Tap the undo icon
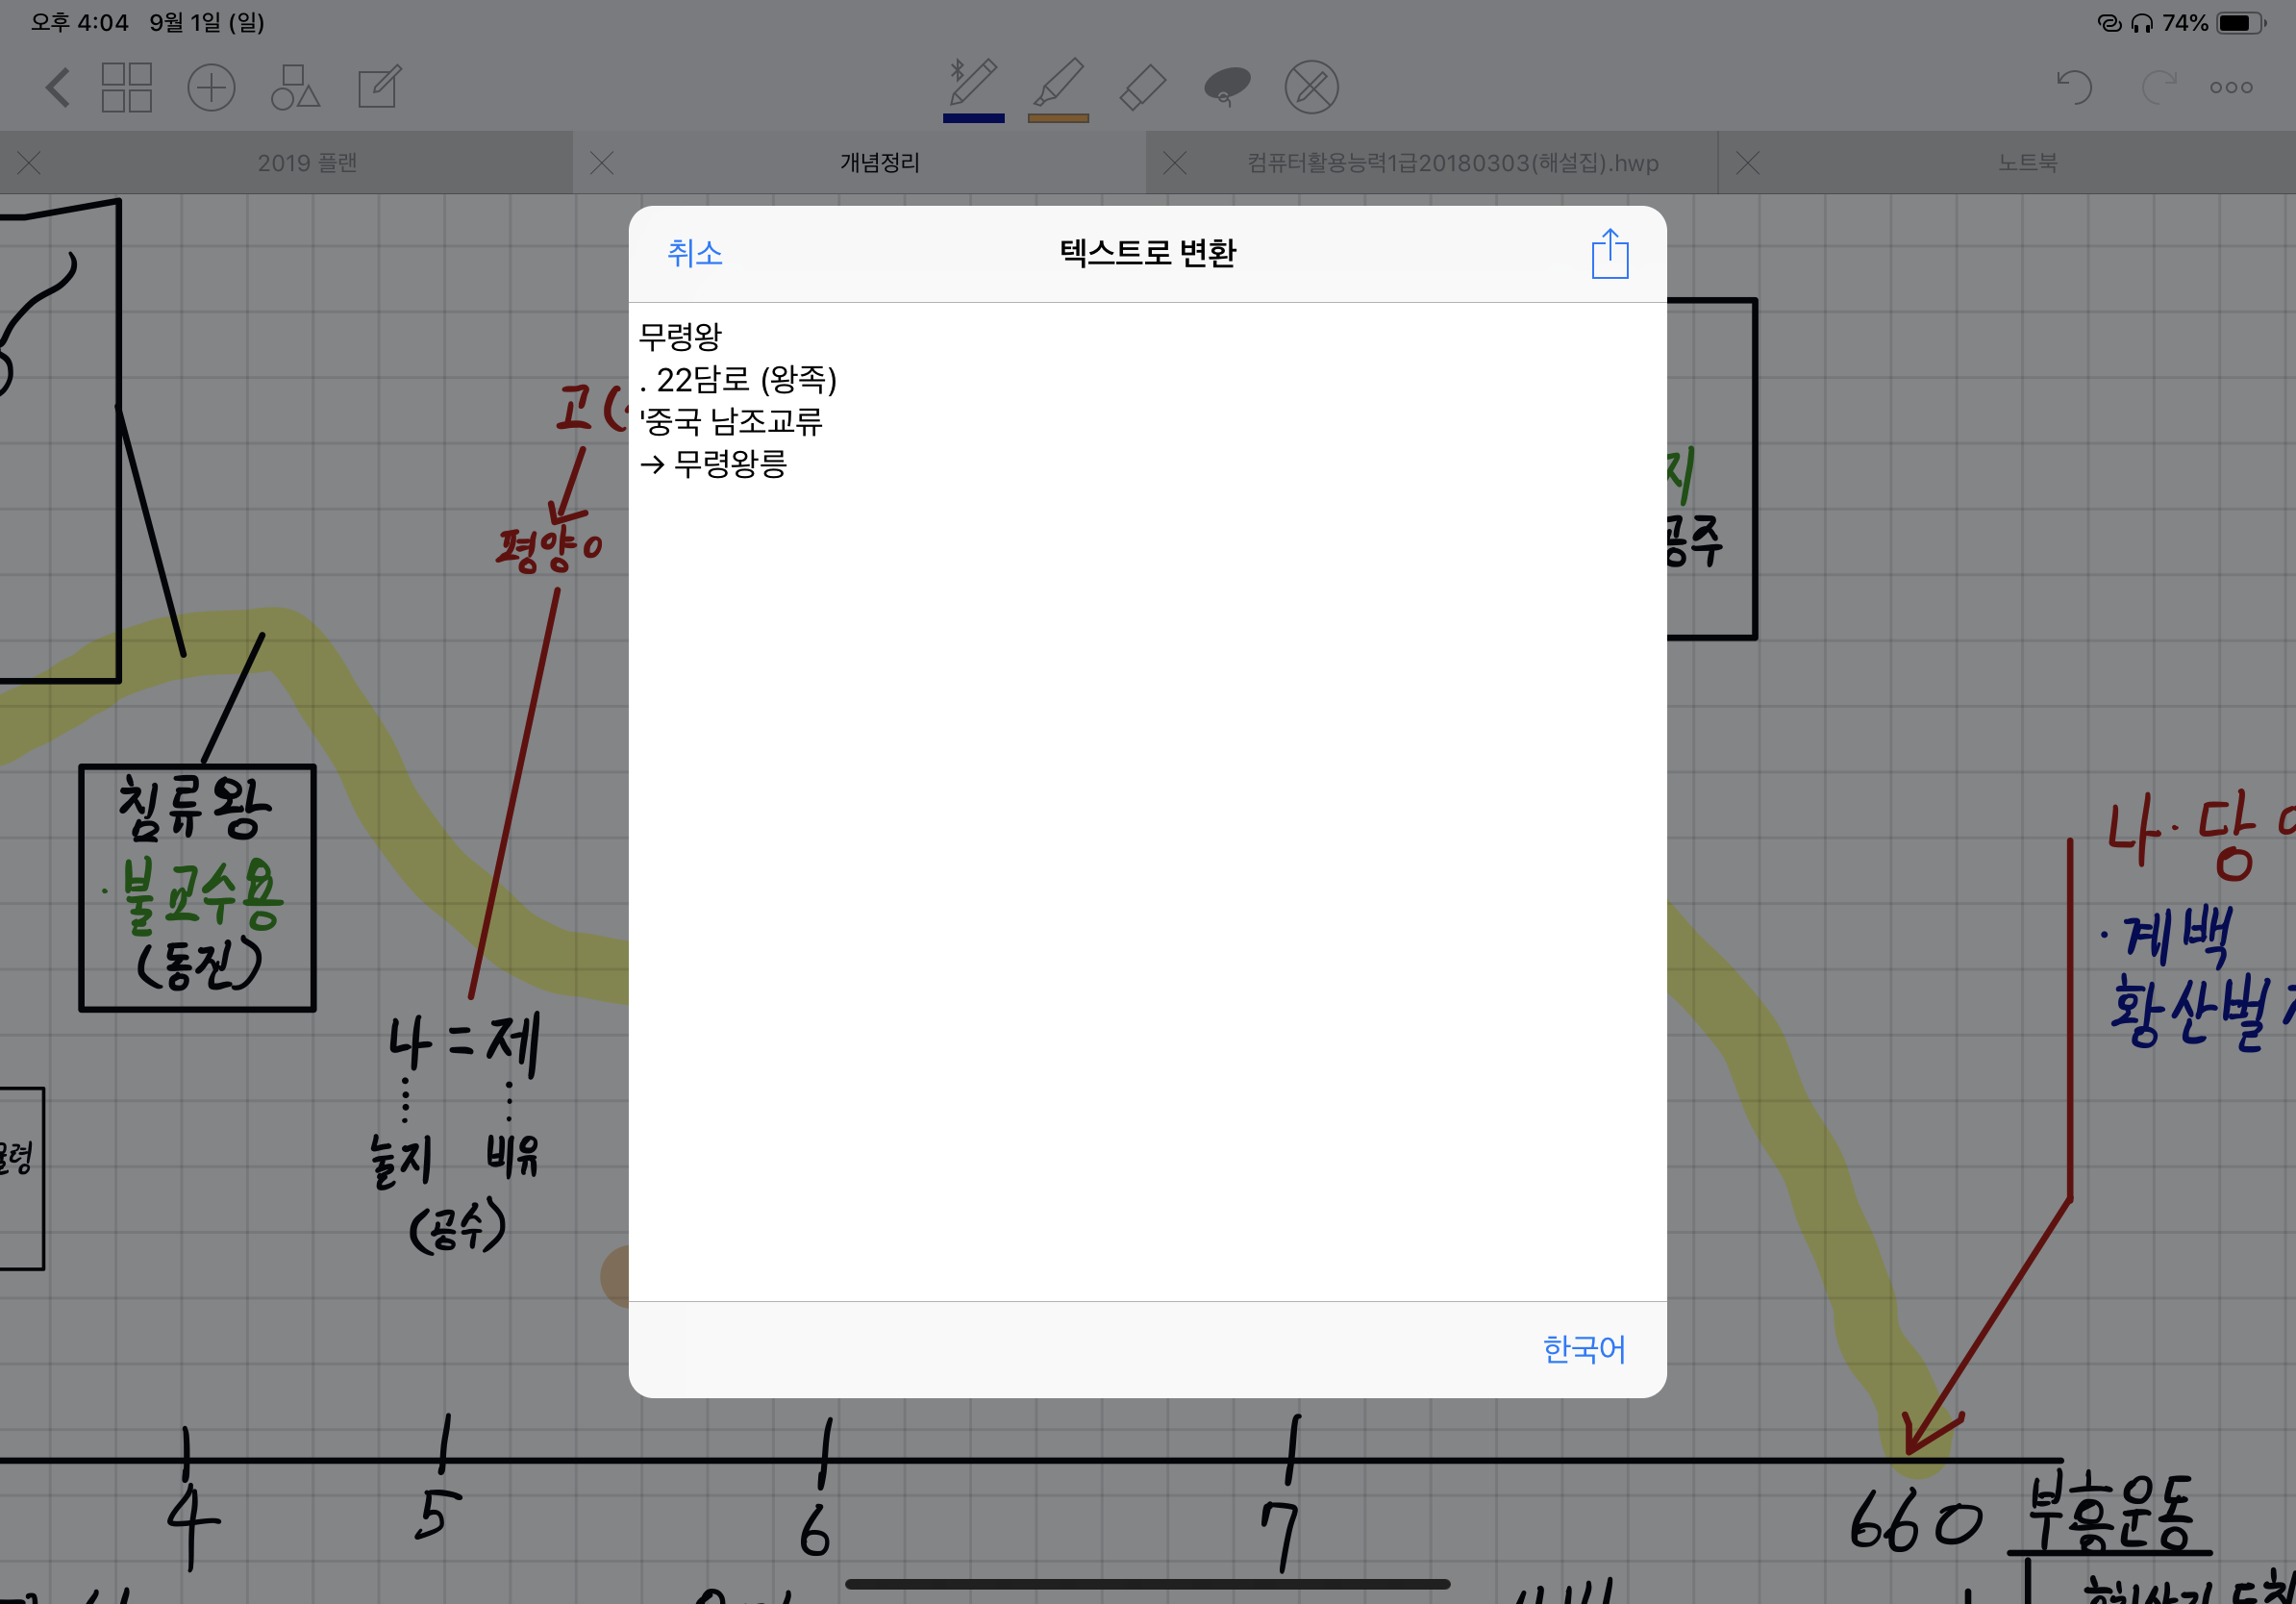2296x1604 pixels. 2075,88
